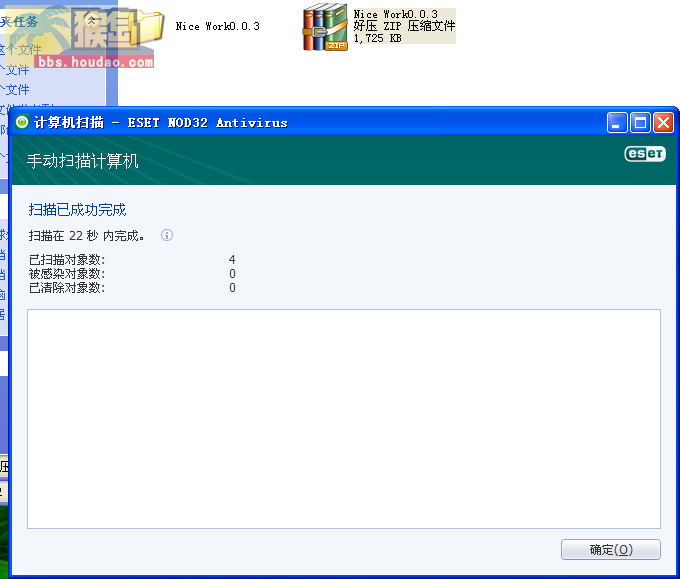Screen dimensions: 680x579
Task: Maximize the ESET NOD32 scan window
Action: [640, 122]
